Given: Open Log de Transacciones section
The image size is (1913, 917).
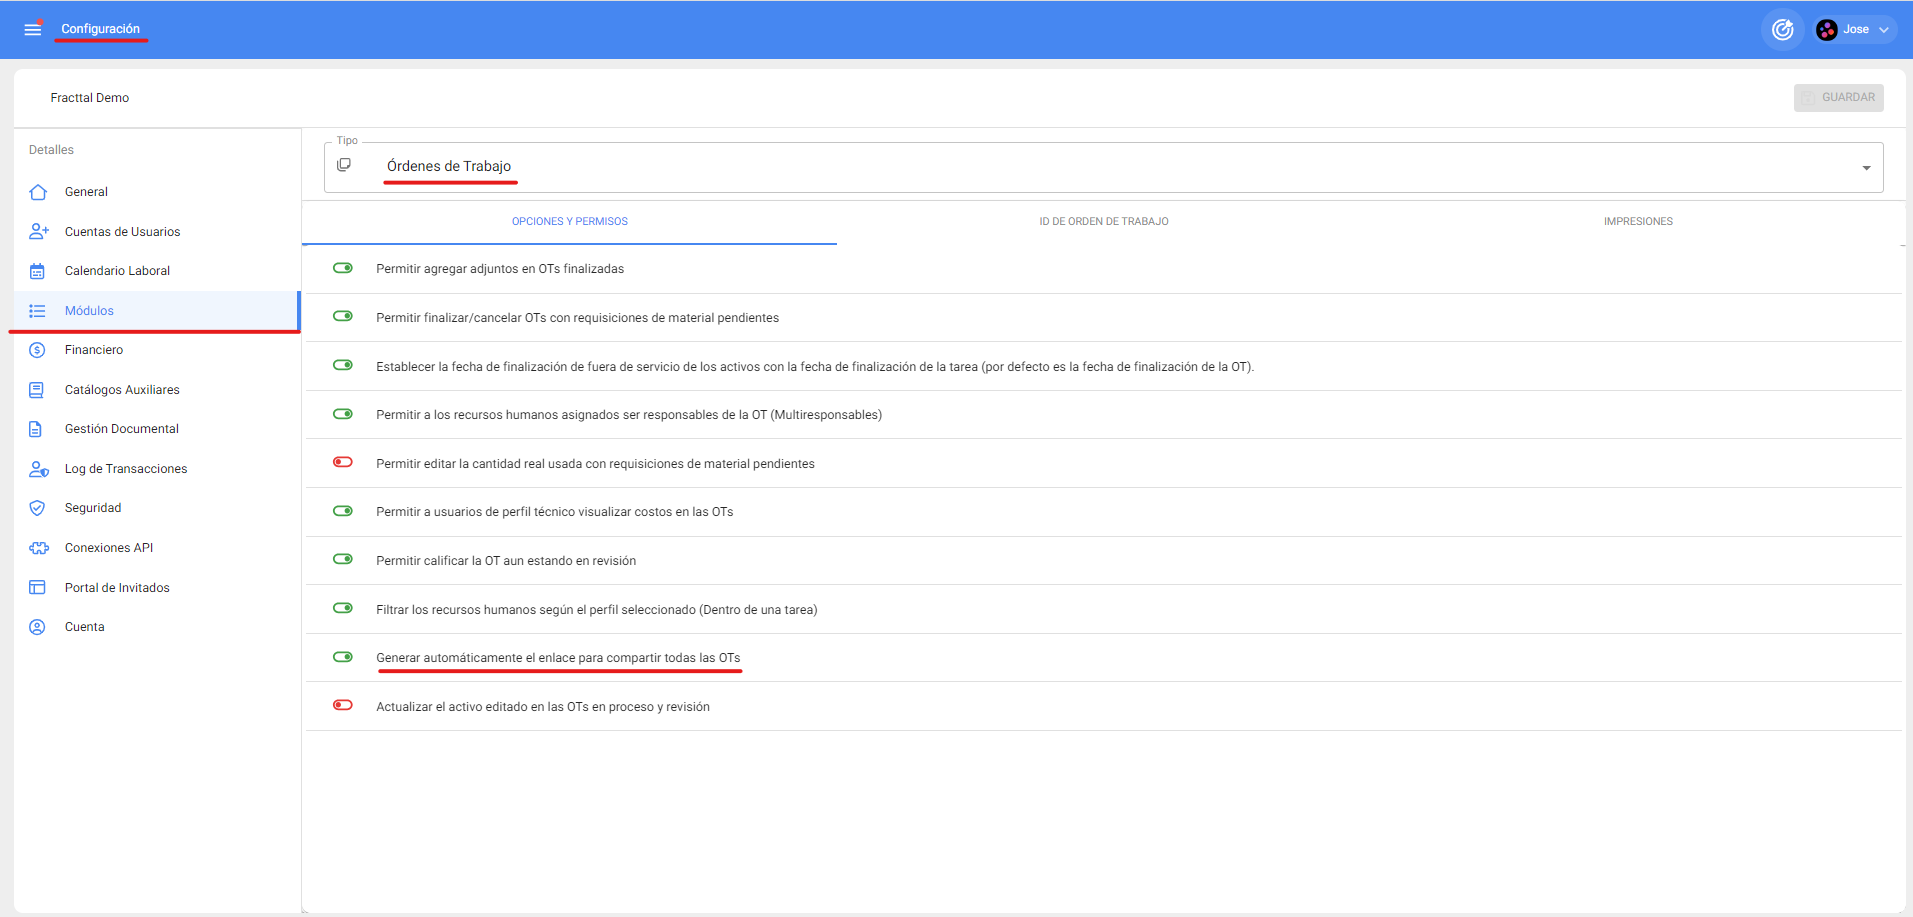Looking at the screenshot, I should [x=126, y=469].
